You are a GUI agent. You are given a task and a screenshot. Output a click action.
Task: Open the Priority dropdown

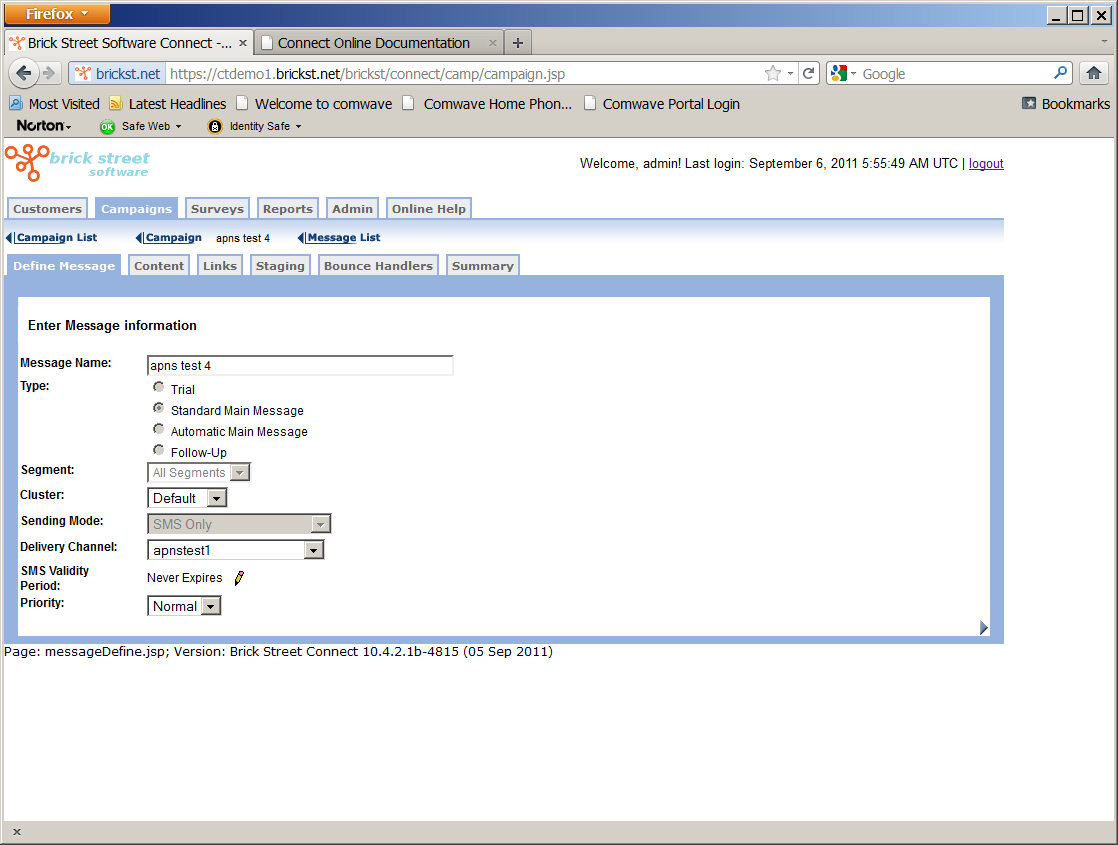click(210, 606)
